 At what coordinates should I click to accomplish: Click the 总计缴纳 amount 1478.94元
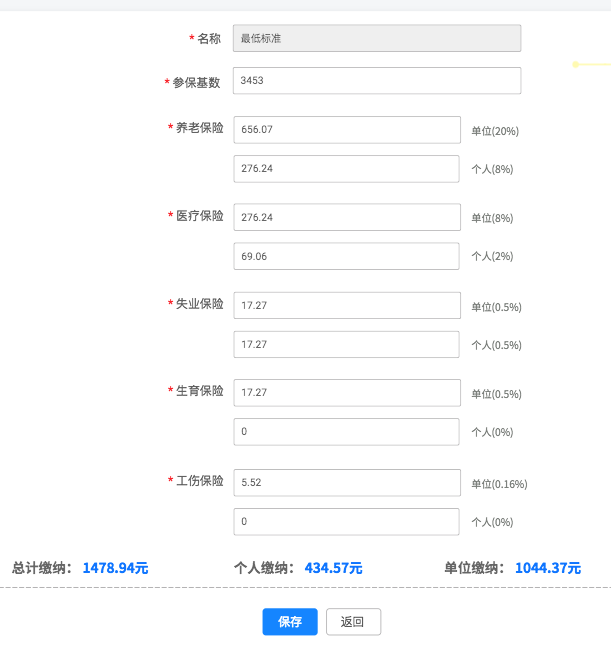point(115,568)
